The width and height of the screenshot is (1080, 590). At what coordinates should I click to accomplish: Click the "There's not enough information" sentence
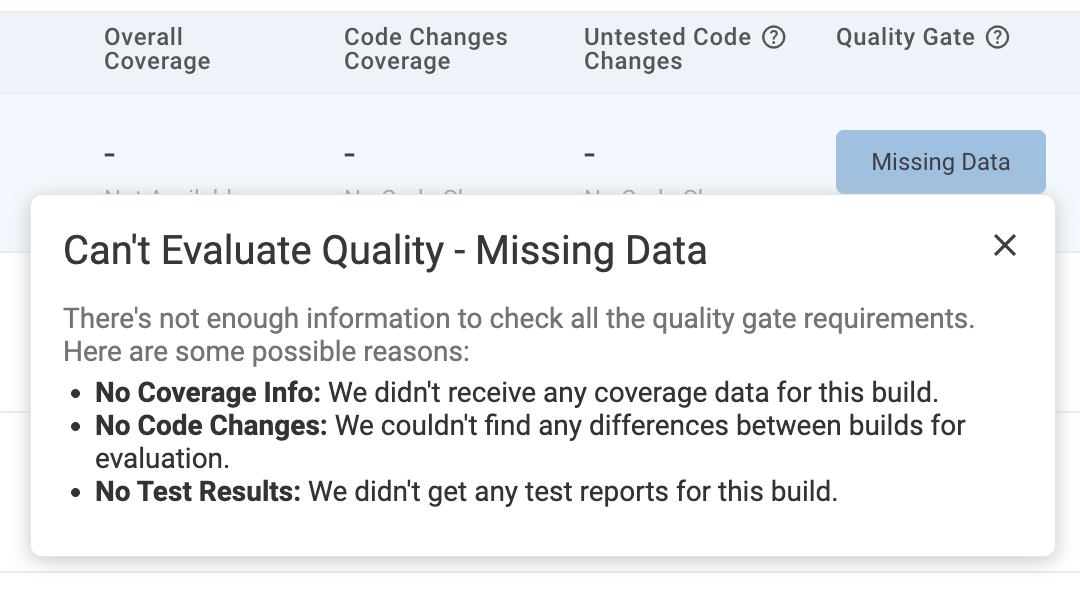click(x=518, y=319)
